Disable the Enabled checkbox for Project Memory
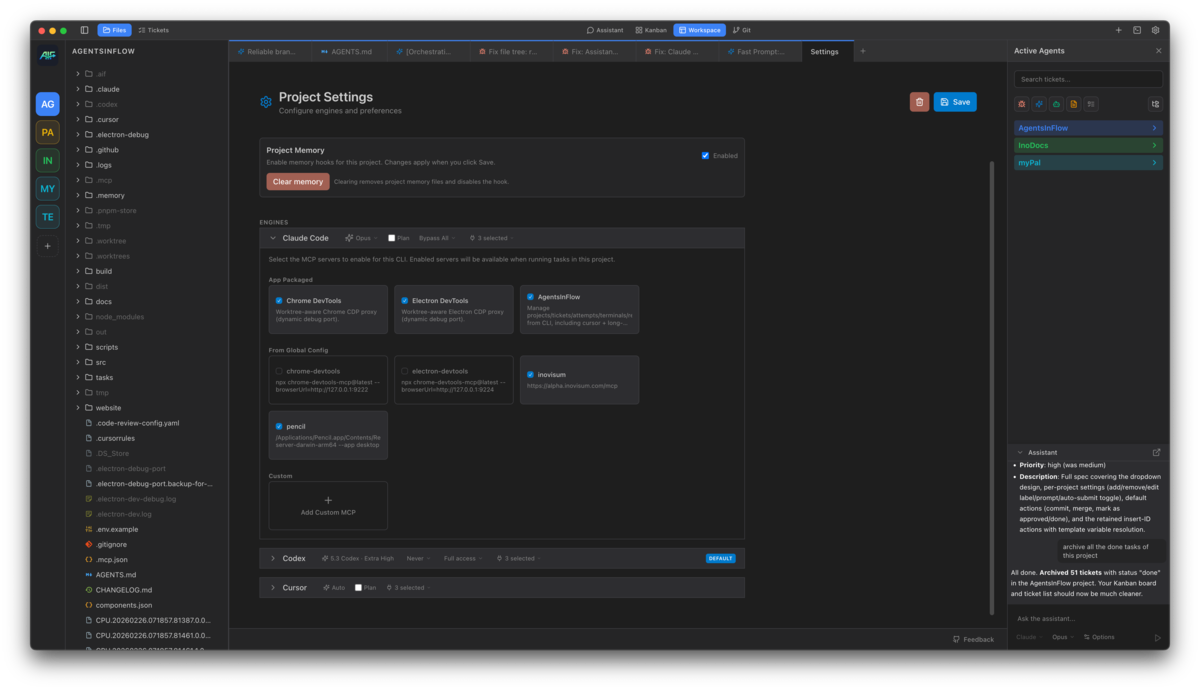The height and width of the screenshot is (690, 1200). click(x=705, y=155)
